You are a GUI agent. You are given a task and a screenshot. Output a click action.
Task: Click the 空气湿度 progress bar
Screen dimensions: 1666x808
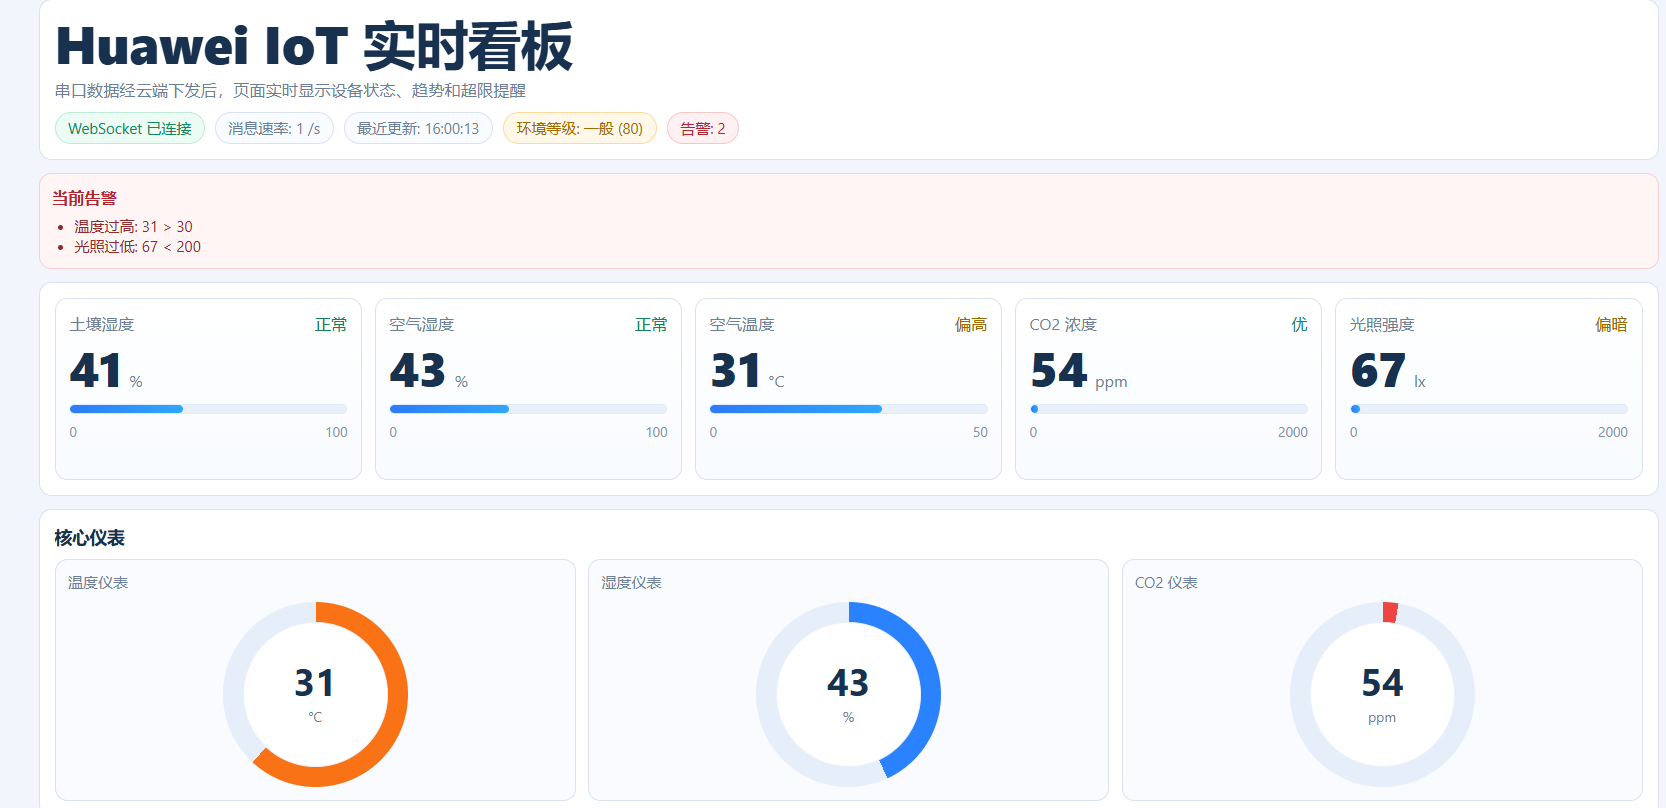(528, 409)
